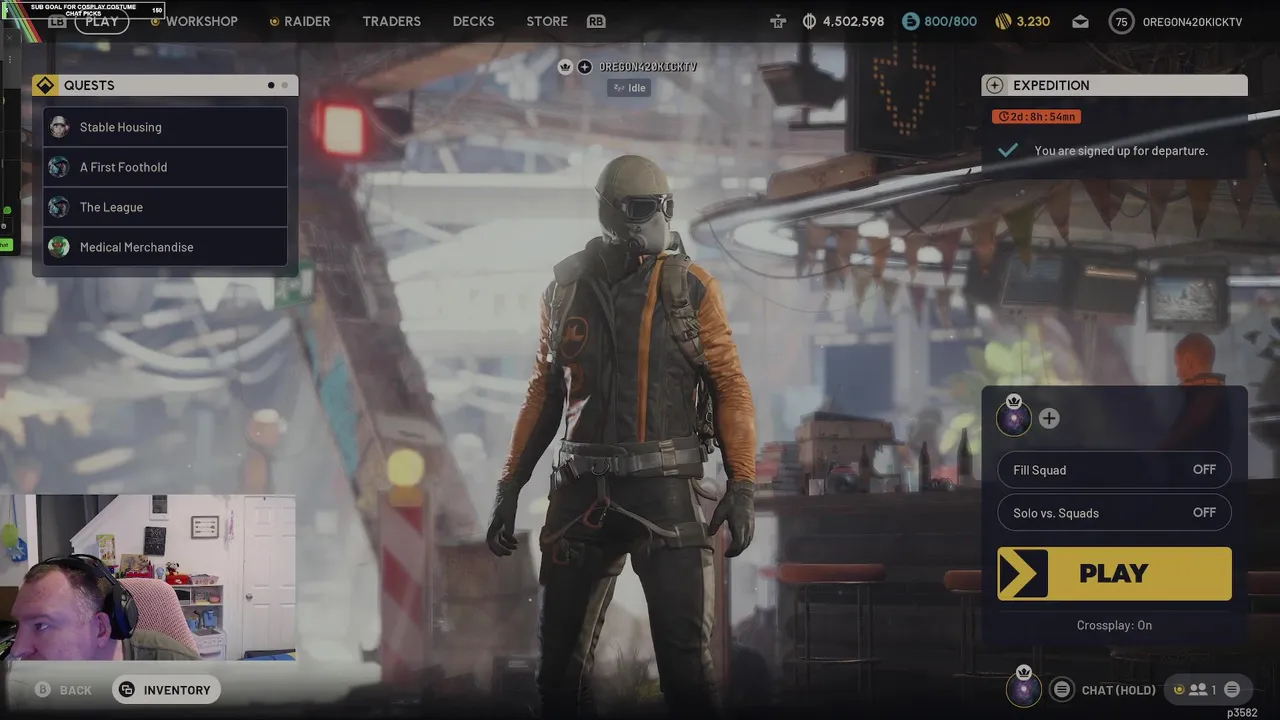Image resolution: width=1280 pixels, height=720 pixels.
Task: Click the party members count icon
Action: click(x=1197, y=690)
